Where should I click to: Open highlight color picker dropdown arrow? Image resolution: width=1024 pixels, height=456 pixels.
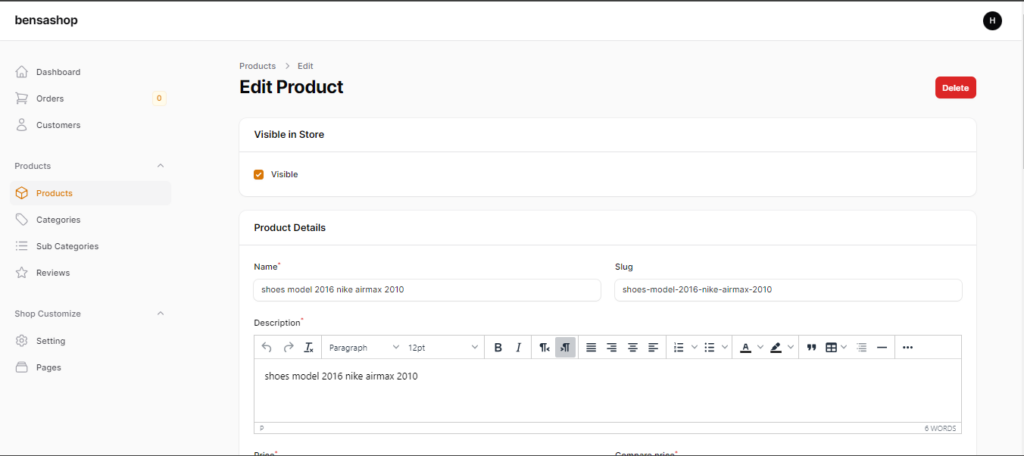coord(790,348)
